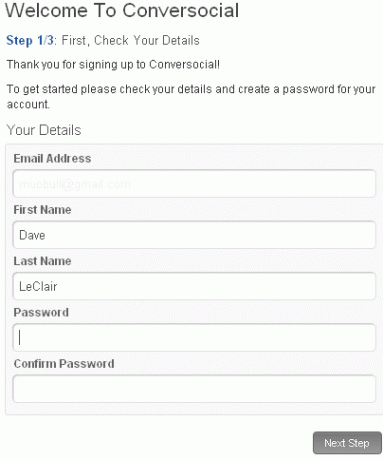
Task: Click the bold Password label text
Action: point(41,312)
